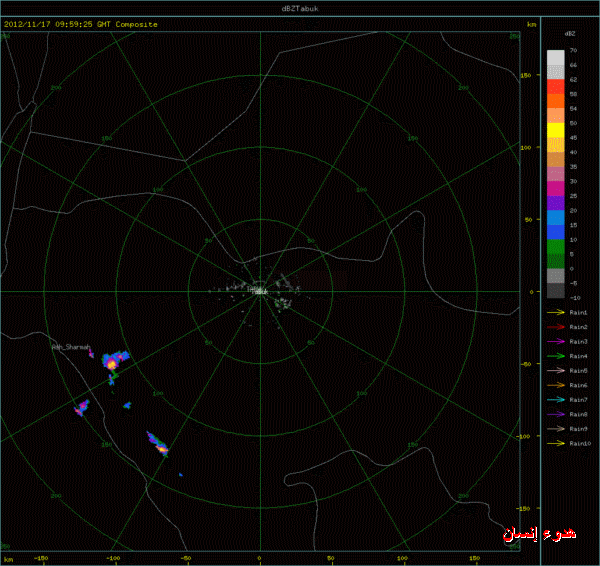Click the Rain8 legend label
Viewport: 600px width, 566px height.
(578, 414)
